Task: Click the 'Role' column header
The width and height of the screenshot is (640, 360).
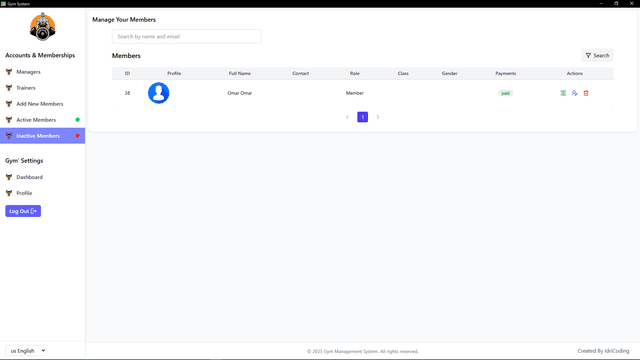Action: 355,73
